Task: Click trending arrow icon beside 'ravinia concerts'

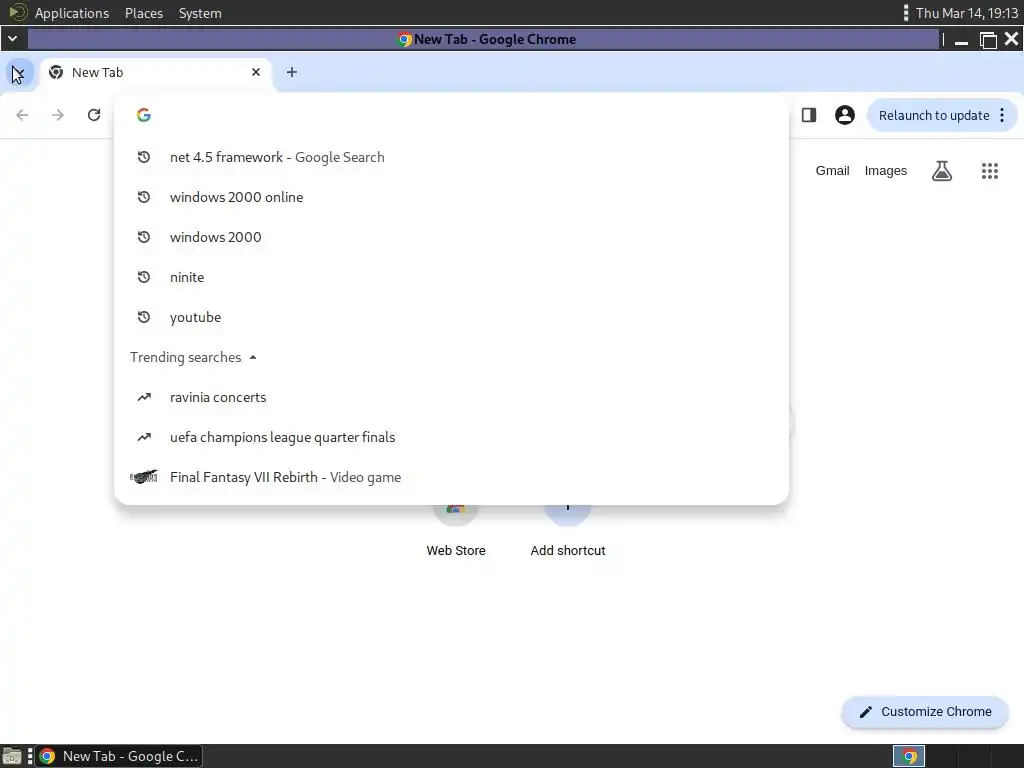Action: (x=144, y=397)
